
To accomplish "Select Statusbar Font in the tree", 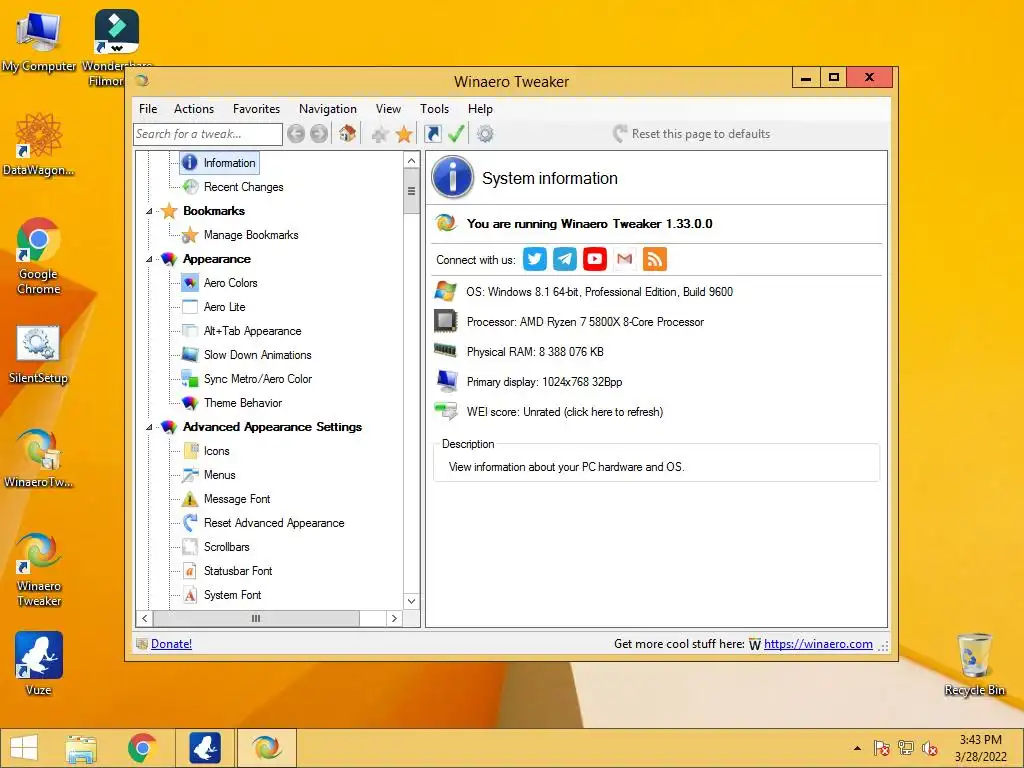I will coord(238,571).
